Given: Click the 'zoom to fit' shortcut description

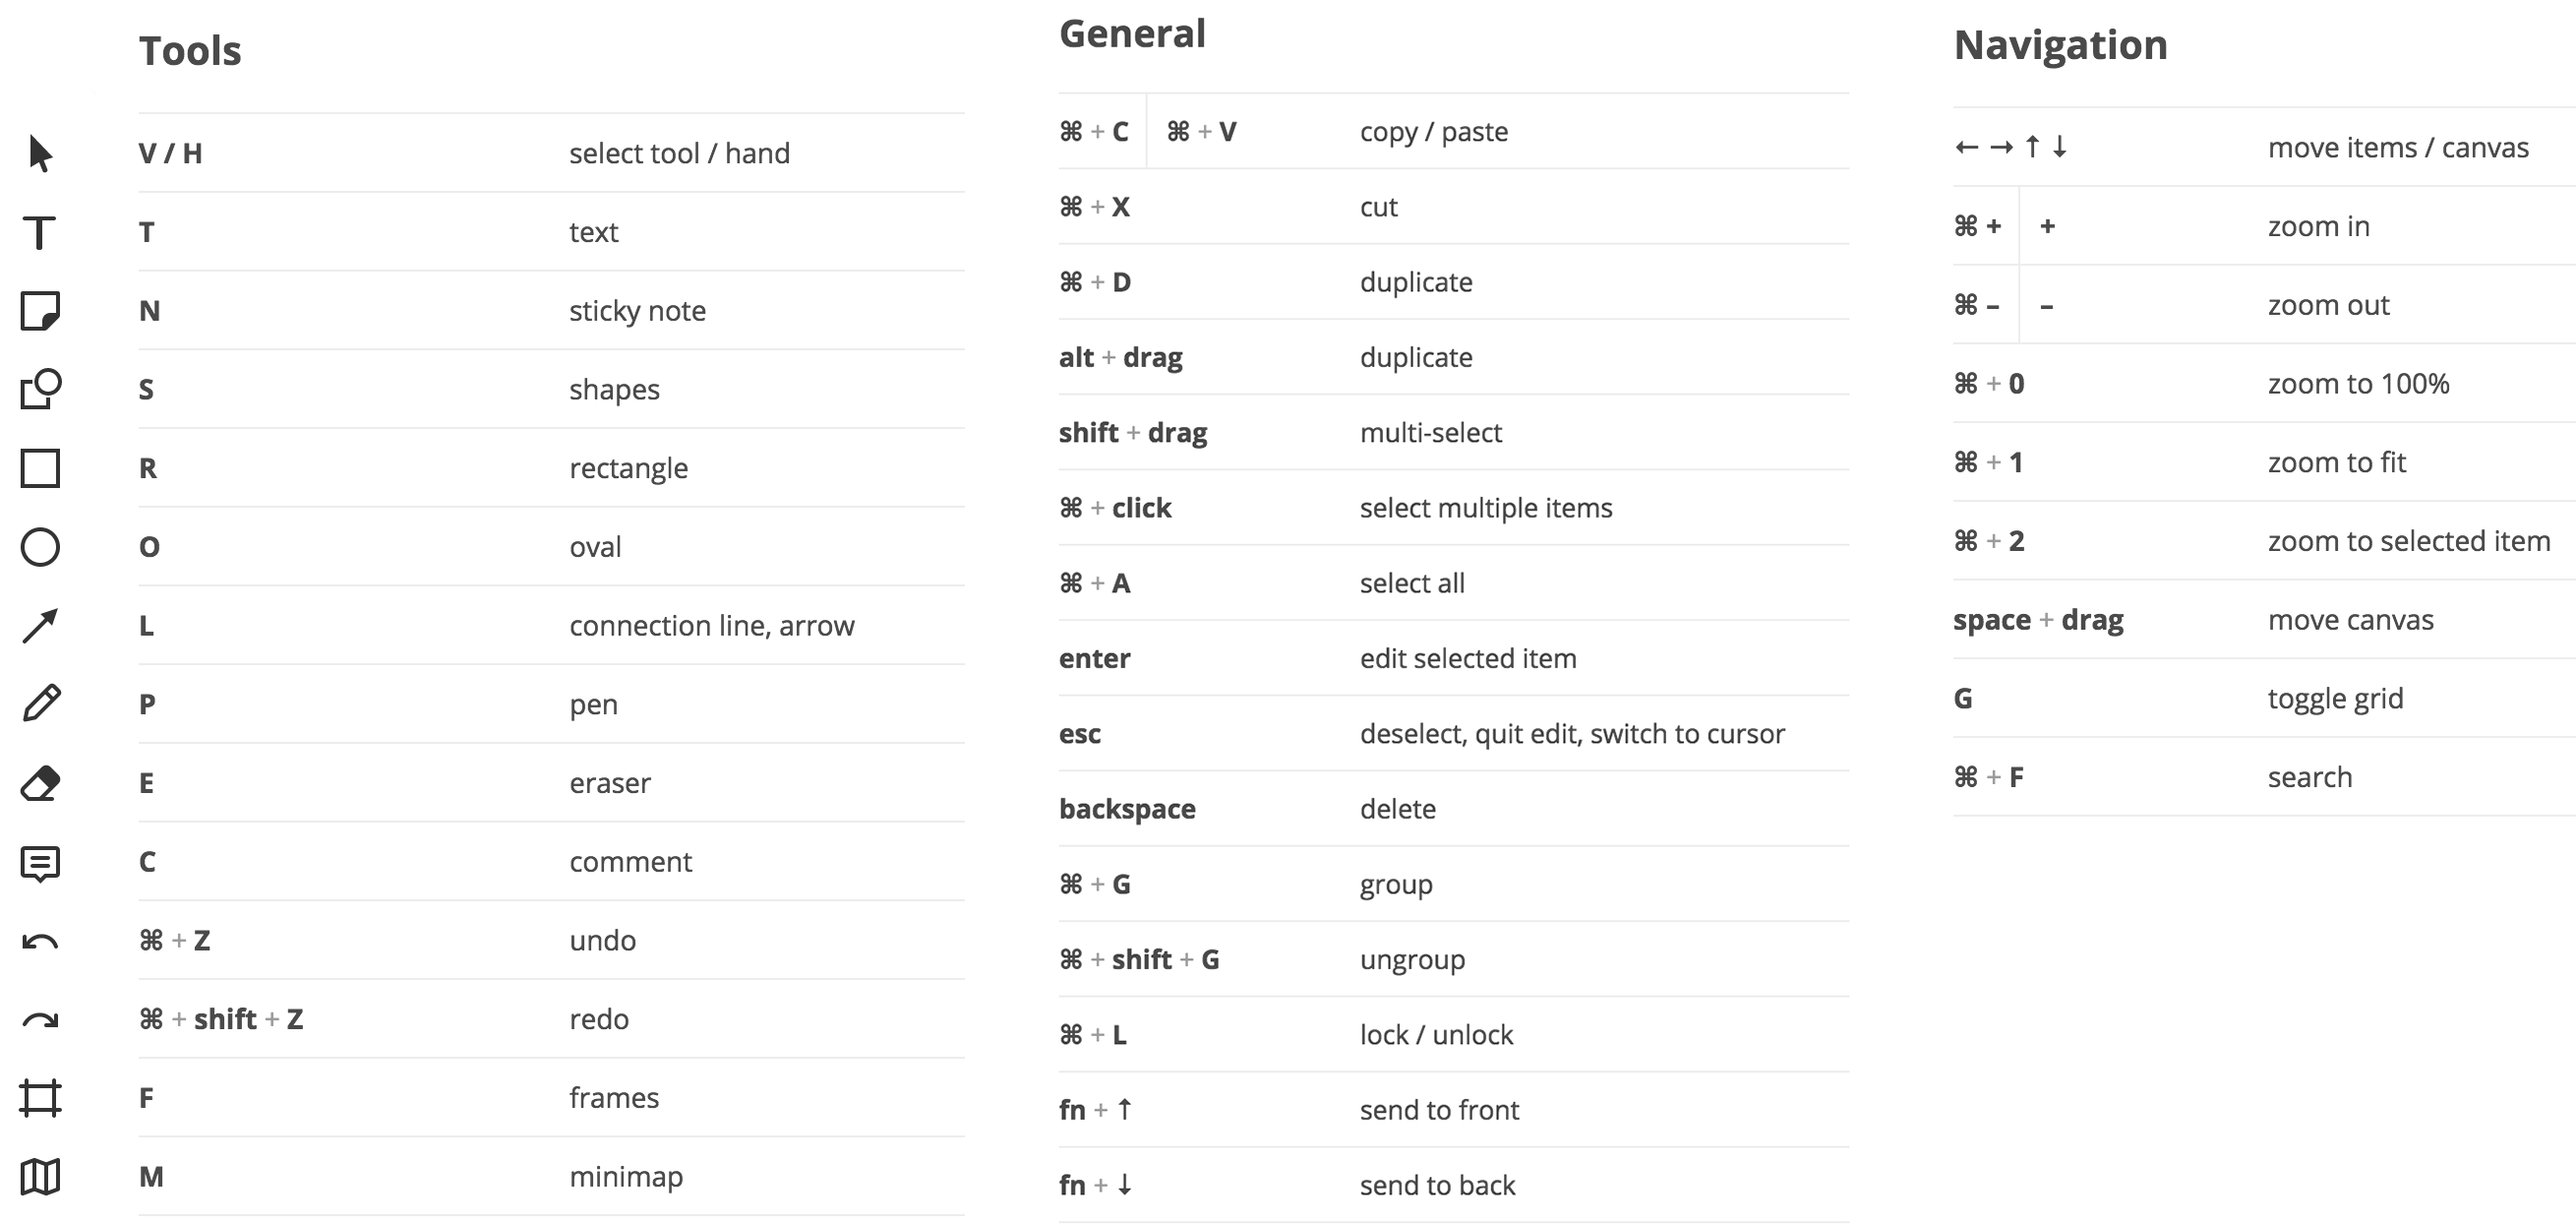Looking at the screenshot, I should (2336, 463).
